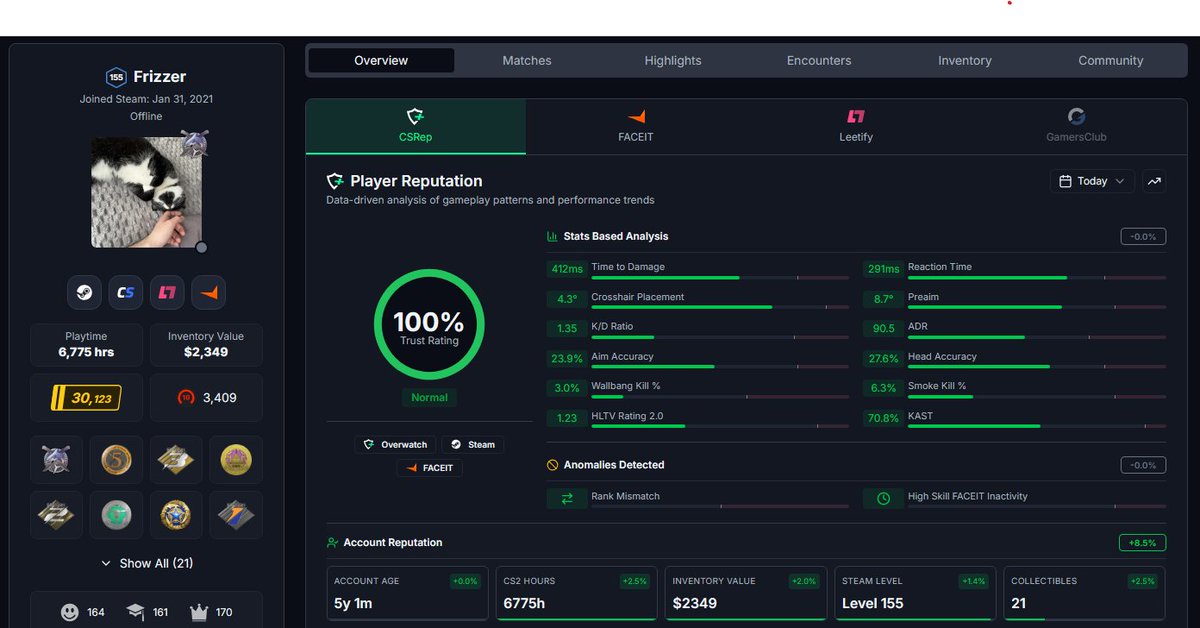The image size is (1200, 628).
Task: Click the Collectibles 21 card
Action: 1084,593
